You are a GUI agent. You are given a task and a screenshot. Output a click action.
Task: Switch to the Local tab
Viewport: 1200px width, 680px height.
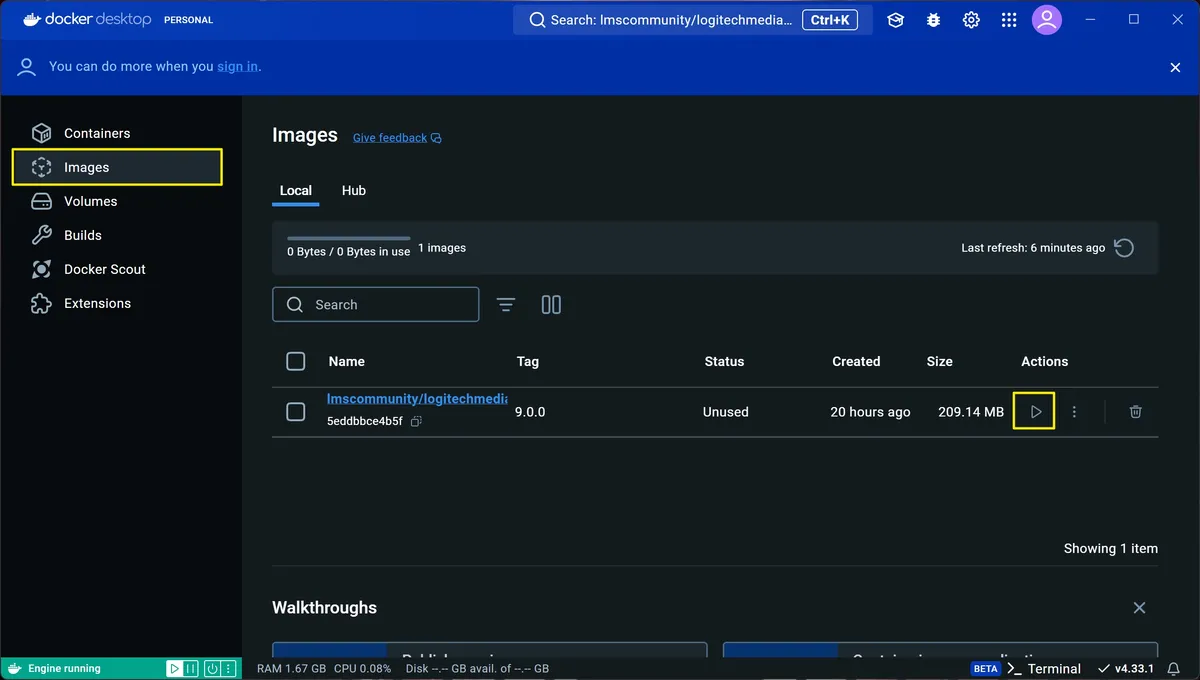tap(296, 190)
